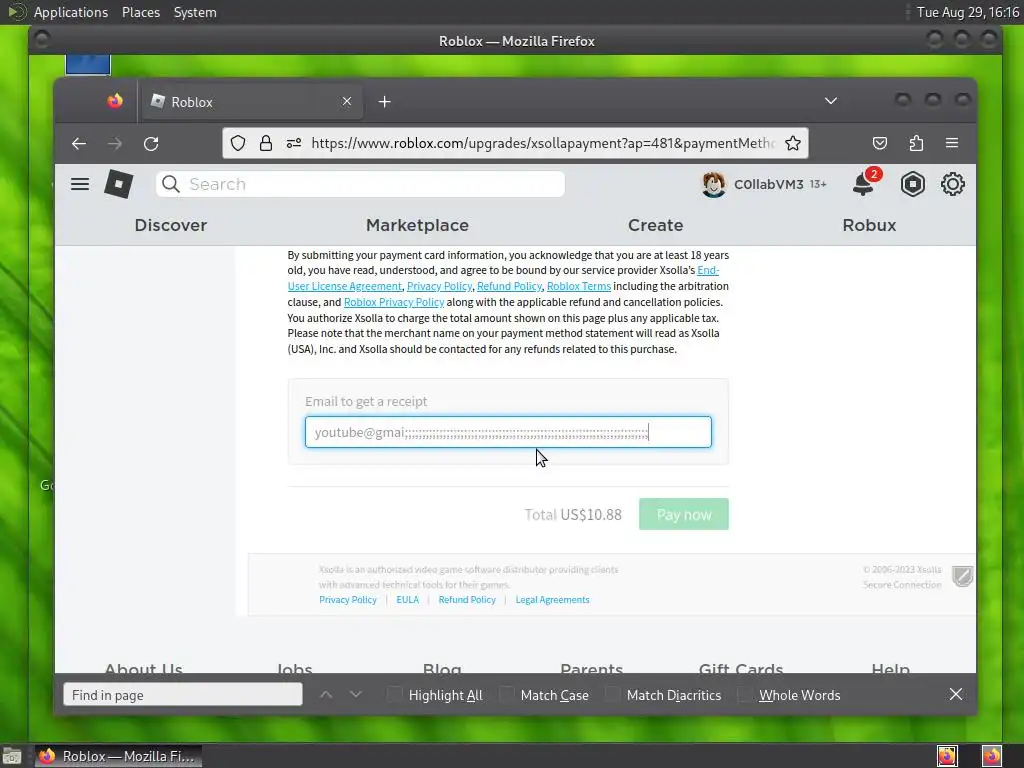The height and width of the screenshot is (768, 1024).
Task: Open the Roblox hamburger side menu
Action: pyautogui.click(x=80, y=184)
